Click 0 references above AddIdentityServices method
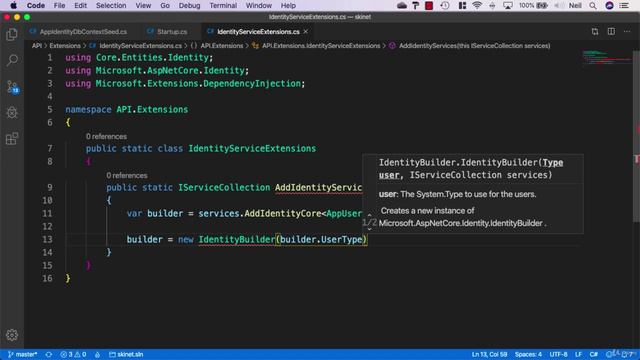The width and height of the screenshot is (640, 360). click(x=127, y=176)
